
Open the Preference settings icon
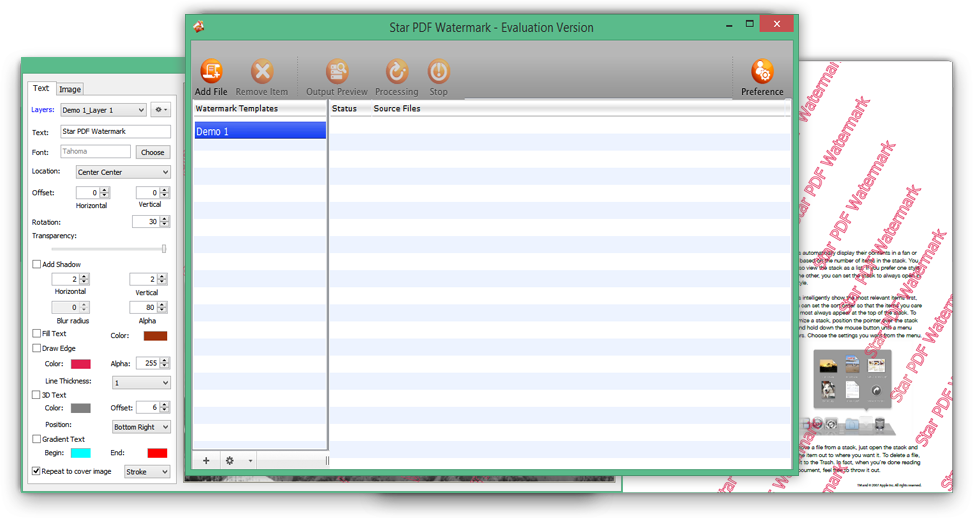pos(762,72)
